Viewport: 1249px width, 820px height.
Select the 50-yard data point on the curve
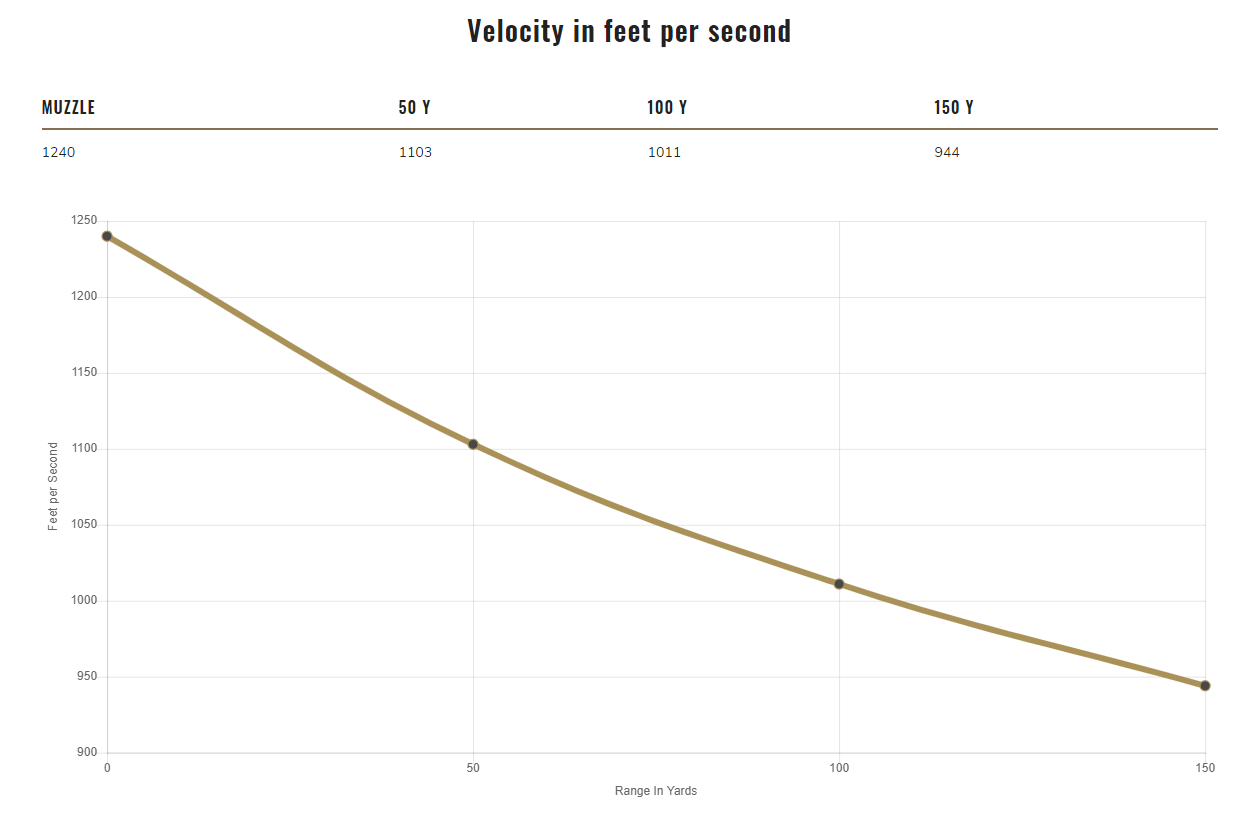point(473,444)
